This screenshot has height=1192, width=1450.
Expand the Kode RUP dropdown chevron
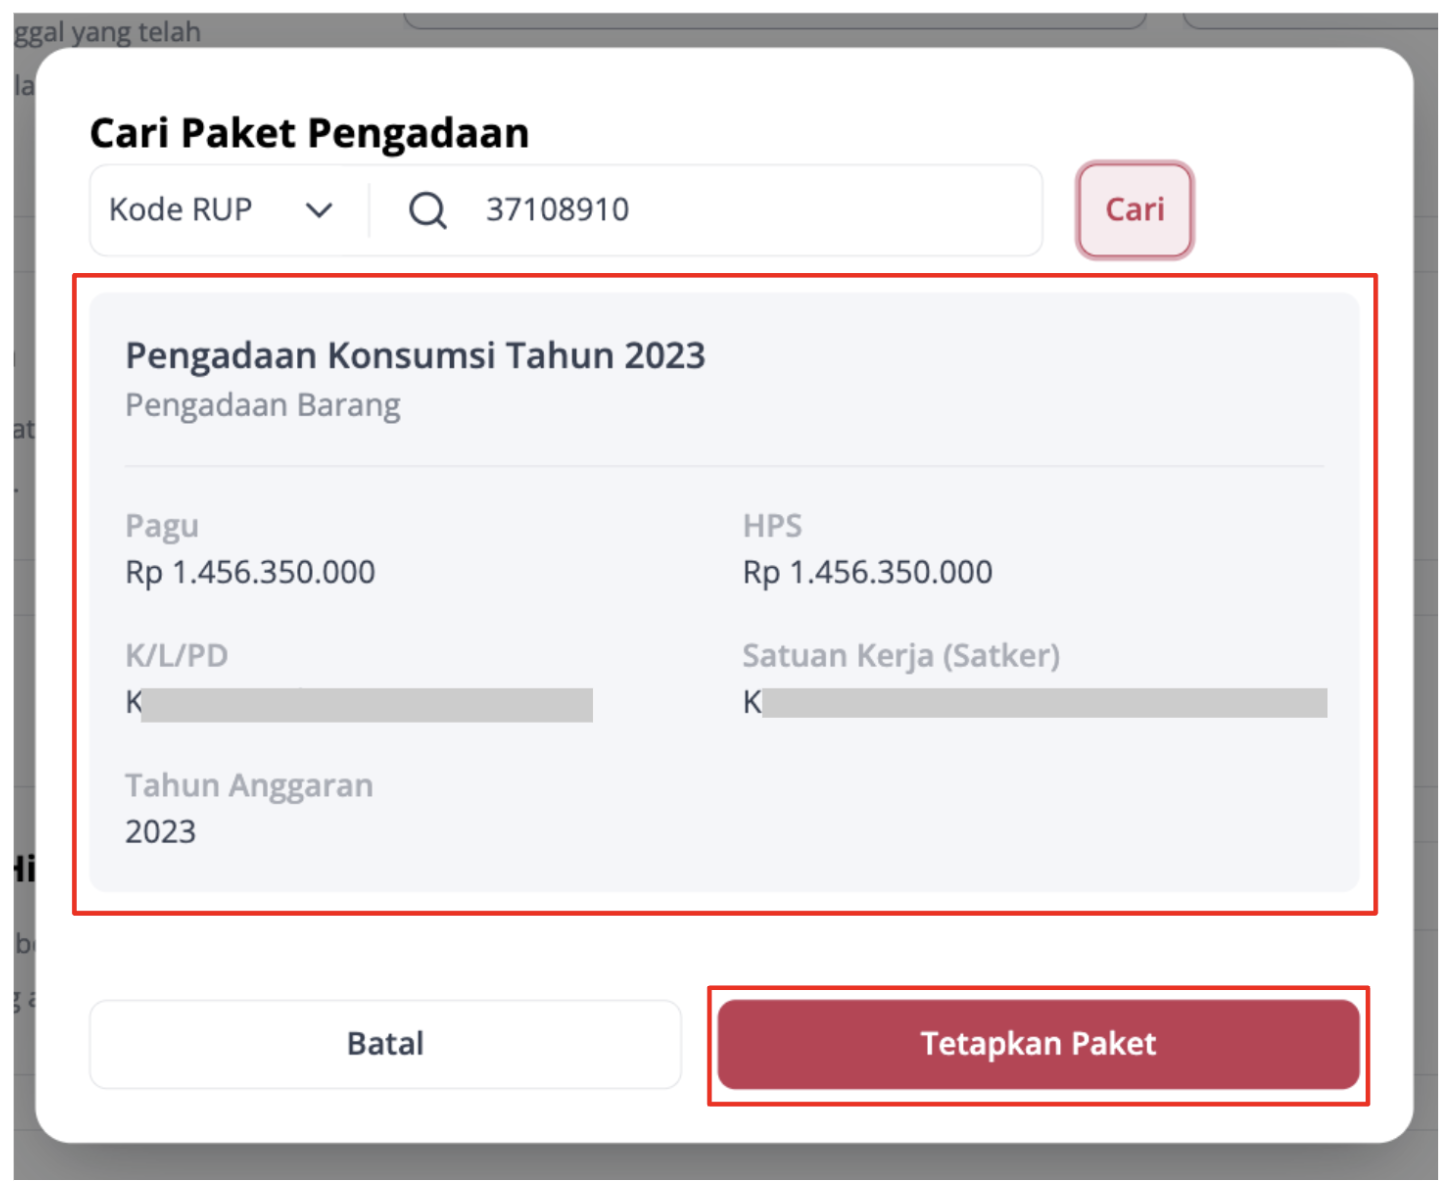pyautogui.click(x=319, y=210)
